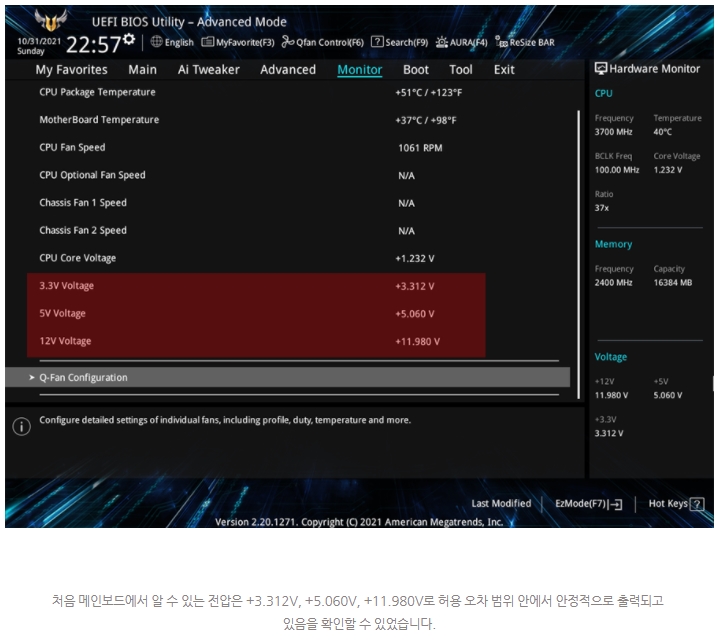The height and width of the screenshot is (641, 718).
Task: Click the date 10/31/2021
Action: pos(39,41)
